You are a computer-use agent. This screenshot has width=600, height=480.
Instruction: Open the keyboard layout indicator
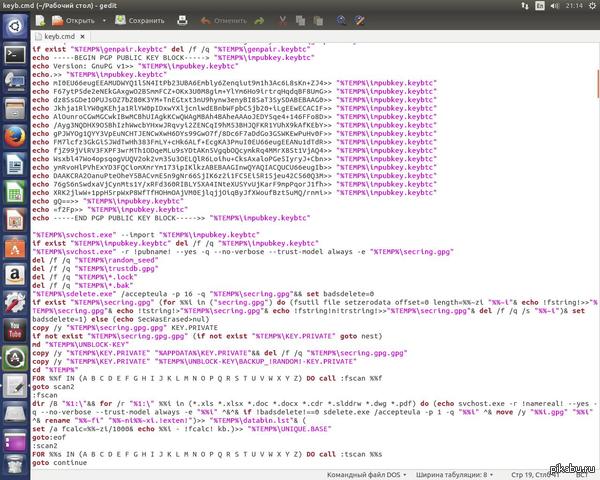[540, 6]
